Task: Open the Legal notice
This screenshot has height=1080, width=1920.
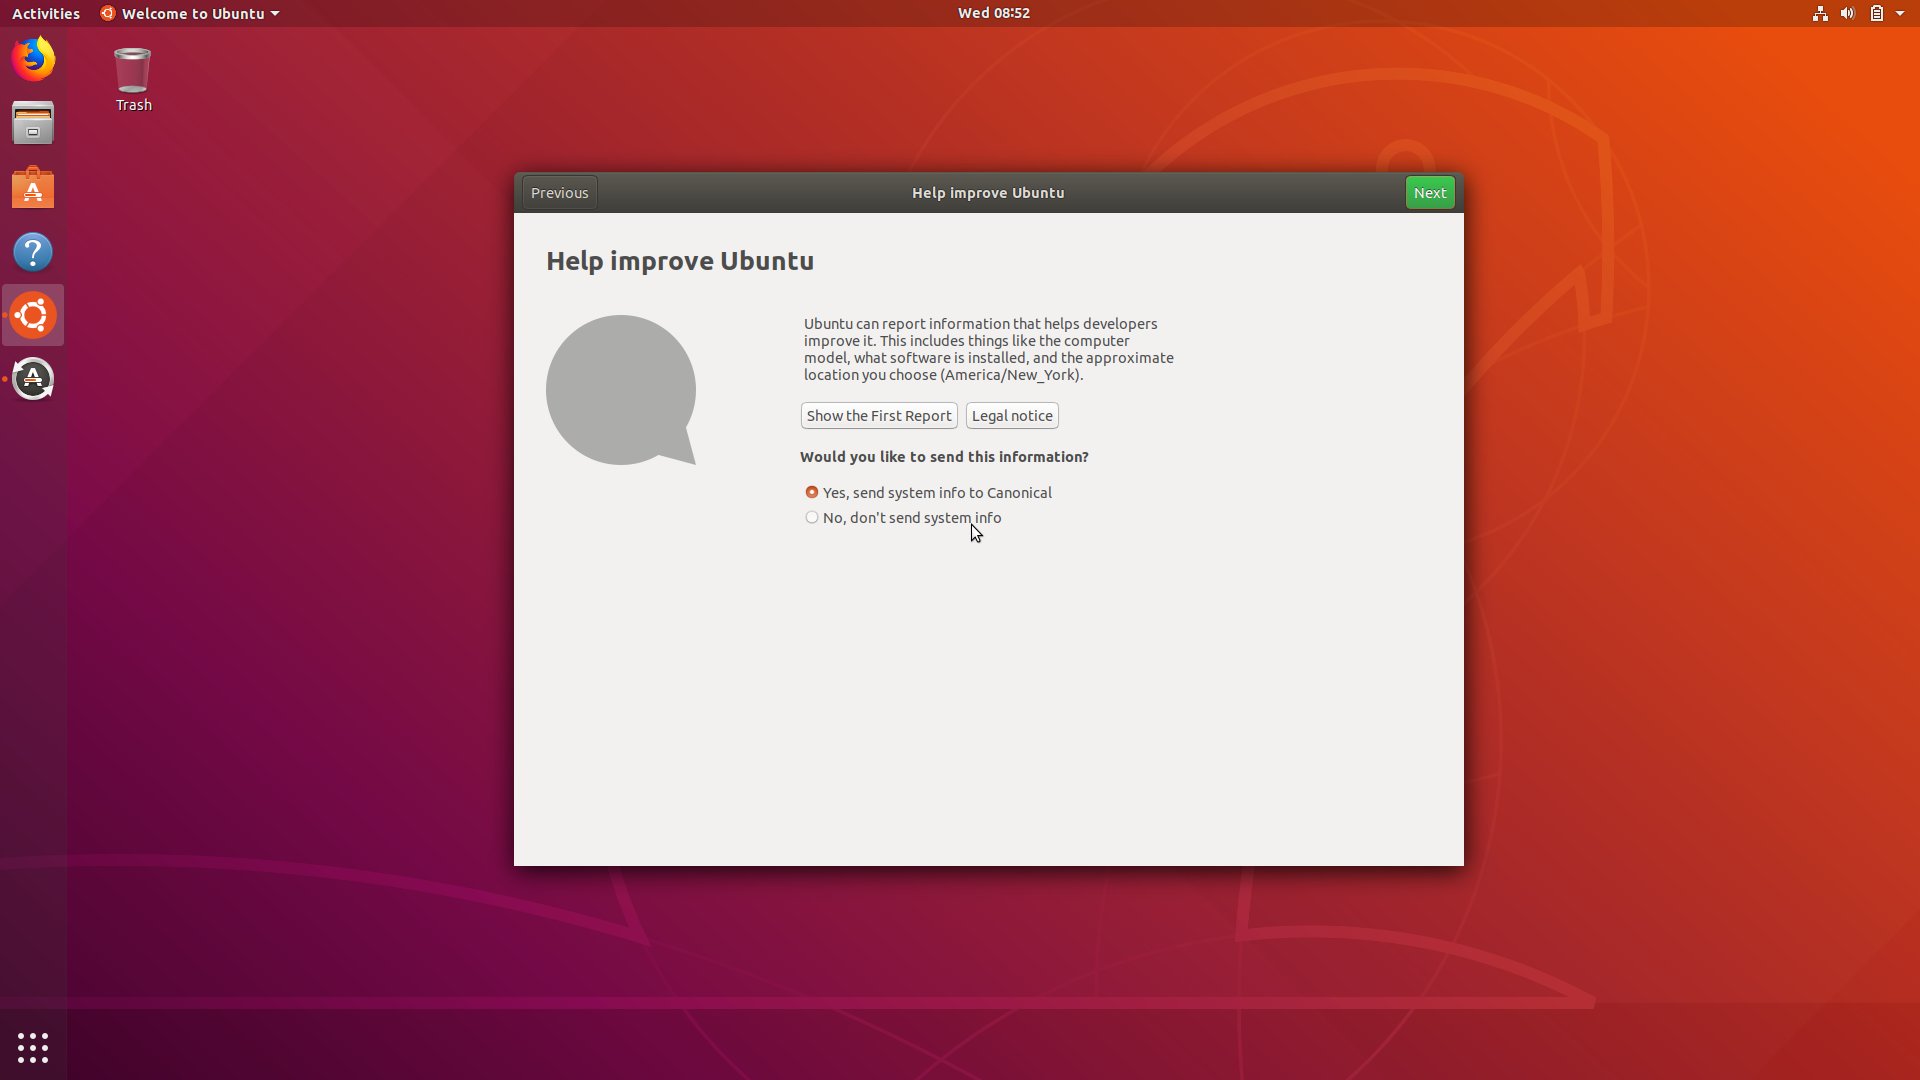Action: [1012, 415]
